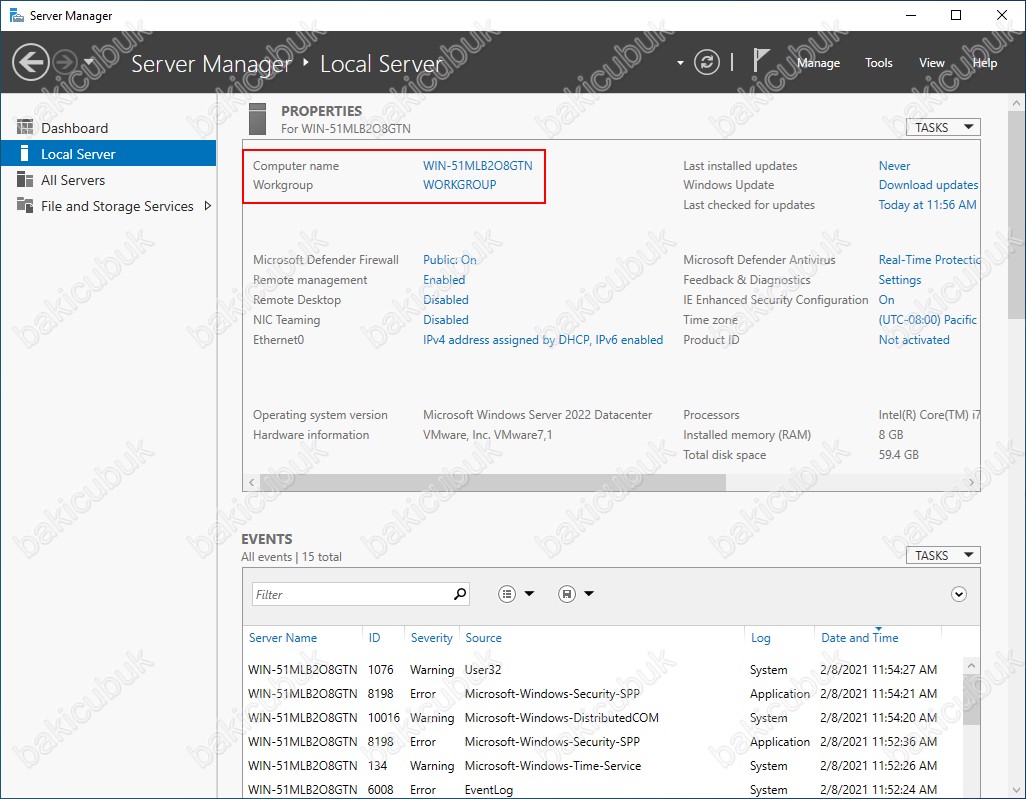Viewport: 1026px width, 799px height.
Task: Select All Servers in the navigation pane
Action: pos(109,180)
